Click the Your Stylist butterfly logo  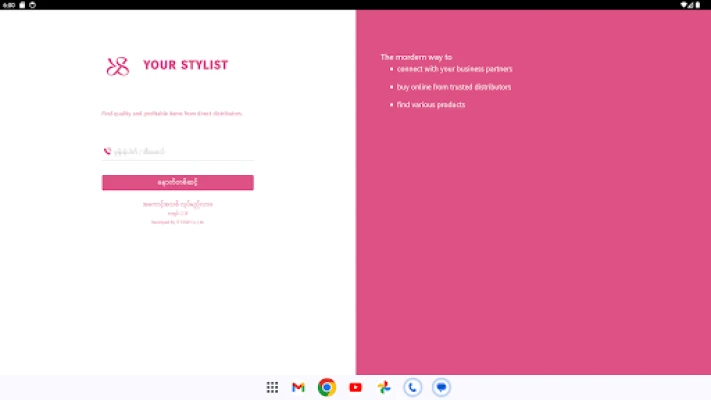[118, 66]
